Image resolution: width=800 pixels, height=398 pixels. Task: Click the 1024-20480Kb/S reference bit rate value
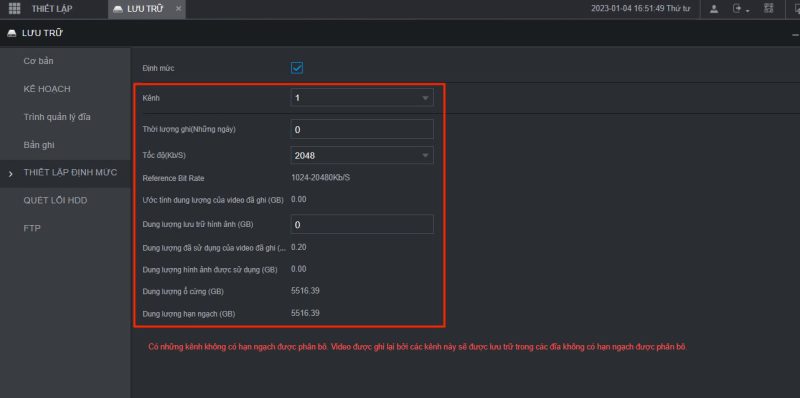pos(321,178)
